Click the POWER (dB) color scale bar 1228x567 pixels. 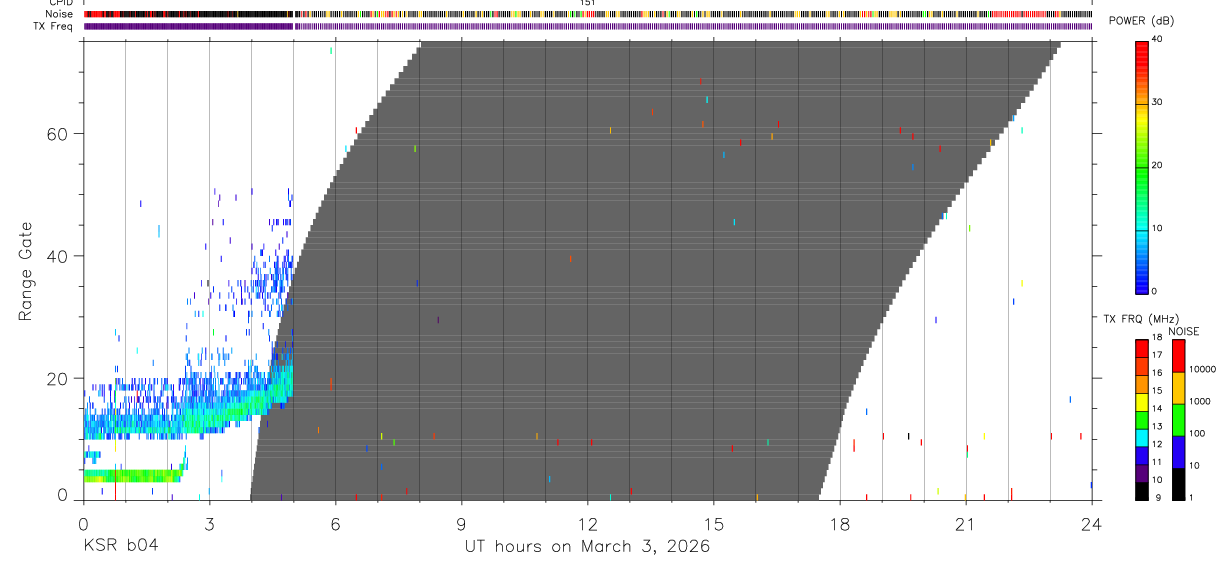click(1142, 166)
